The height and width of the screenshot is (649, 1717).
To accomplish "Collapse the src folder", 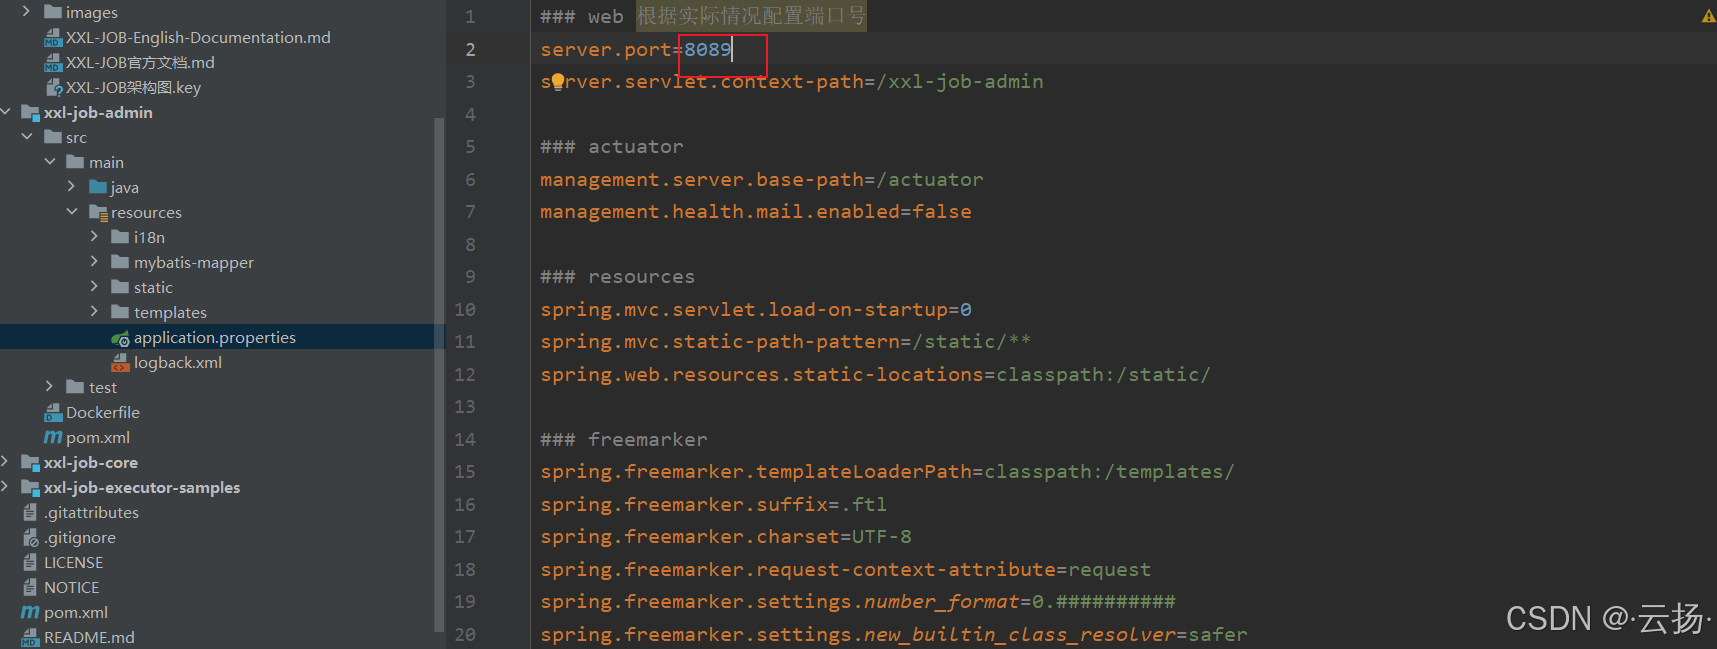I will pyautogui.click(x=27, y=137).
